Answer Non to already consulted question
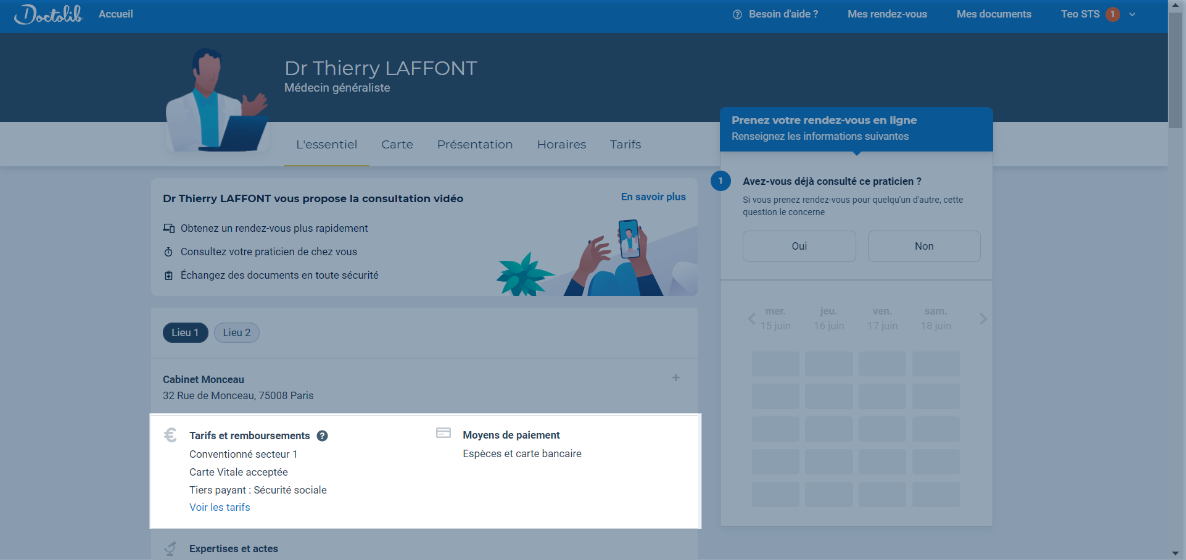 click(924, 246)
